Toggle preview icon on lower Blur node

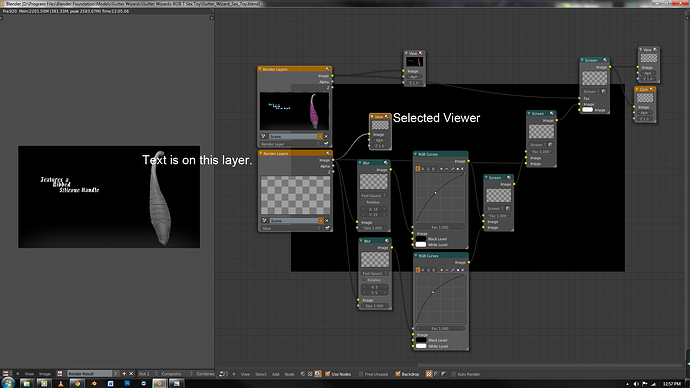click(387, 241)
